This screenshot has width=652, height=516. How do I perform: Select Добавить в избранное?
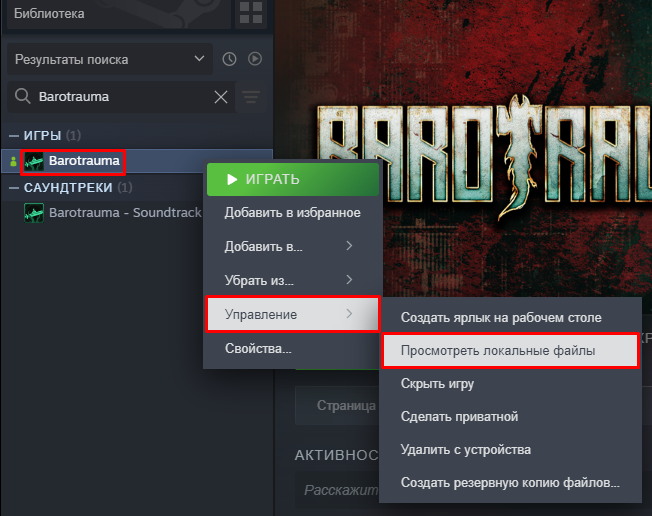click(x=293, y=213)
